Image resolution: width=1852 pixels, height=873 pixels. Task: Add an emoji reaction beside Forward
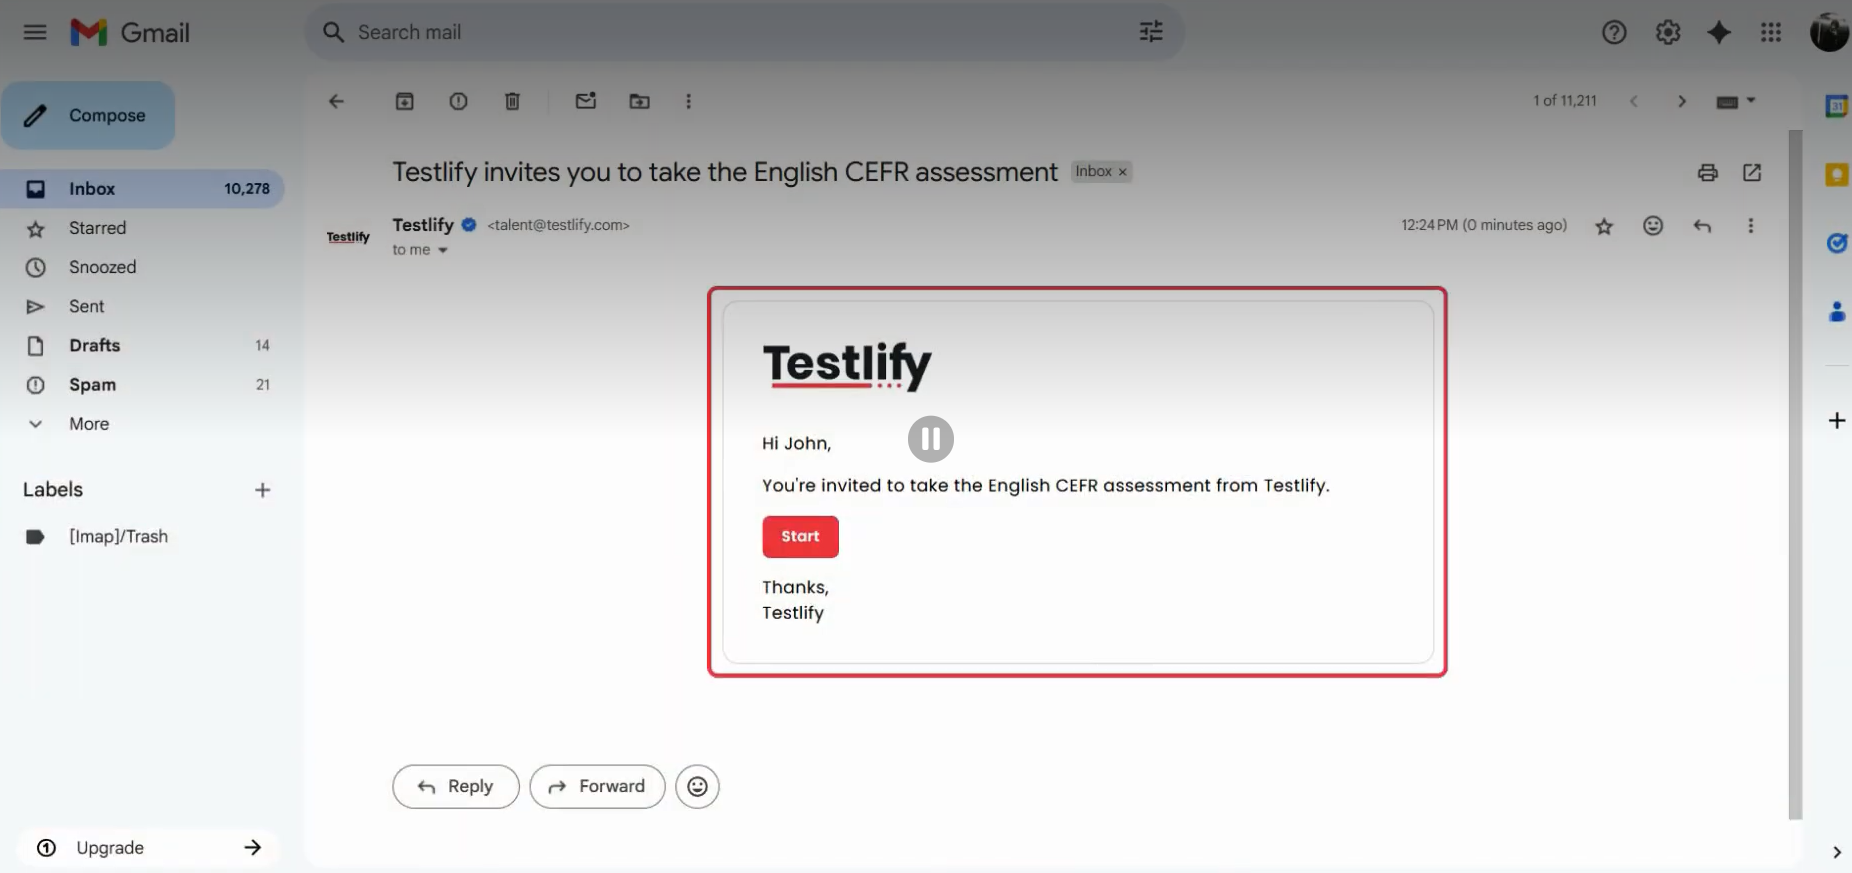point(697,787)
